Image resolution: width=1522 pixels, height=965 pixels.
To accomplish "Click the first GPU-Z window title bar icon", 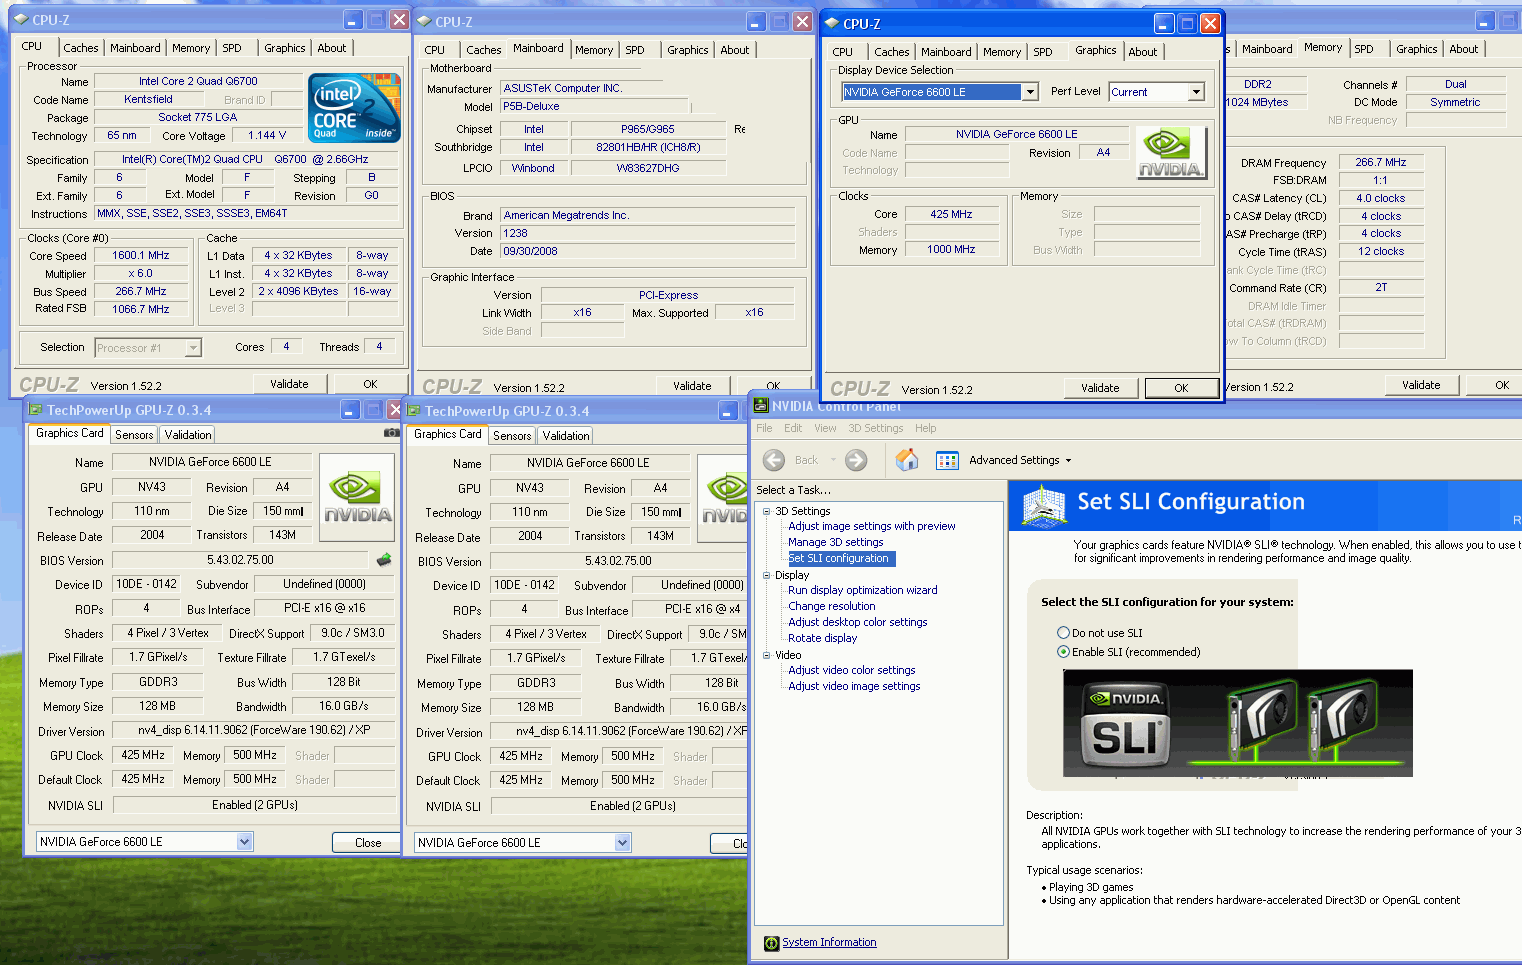I will (35, 410).
